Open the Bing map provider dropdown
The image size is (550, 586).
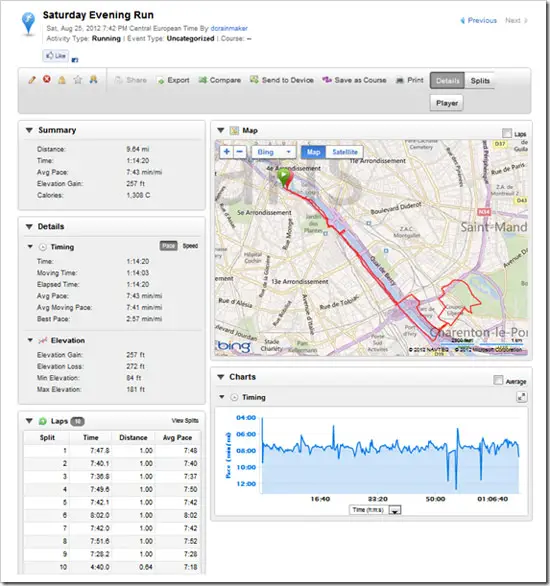point(274,152)
